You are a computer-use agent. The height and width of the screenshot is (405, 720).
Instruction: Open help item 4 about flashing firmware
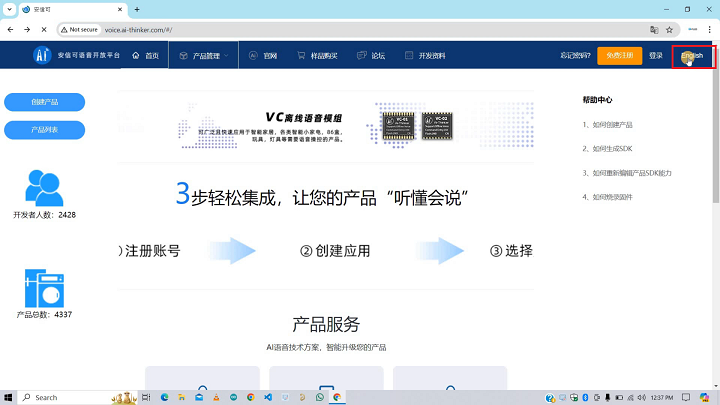tap(608, 197)
